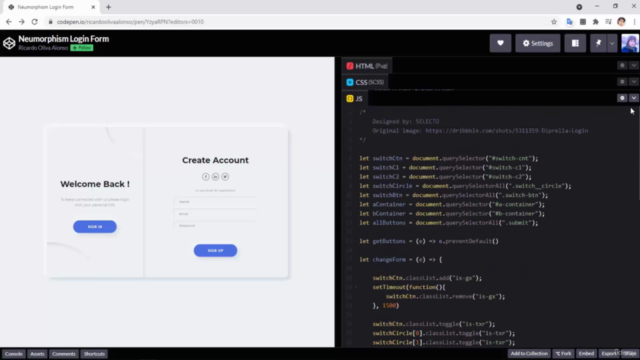Click the Facebook icon under Create Account
Screen dimensions: 640x360
[x=206, y=177]
